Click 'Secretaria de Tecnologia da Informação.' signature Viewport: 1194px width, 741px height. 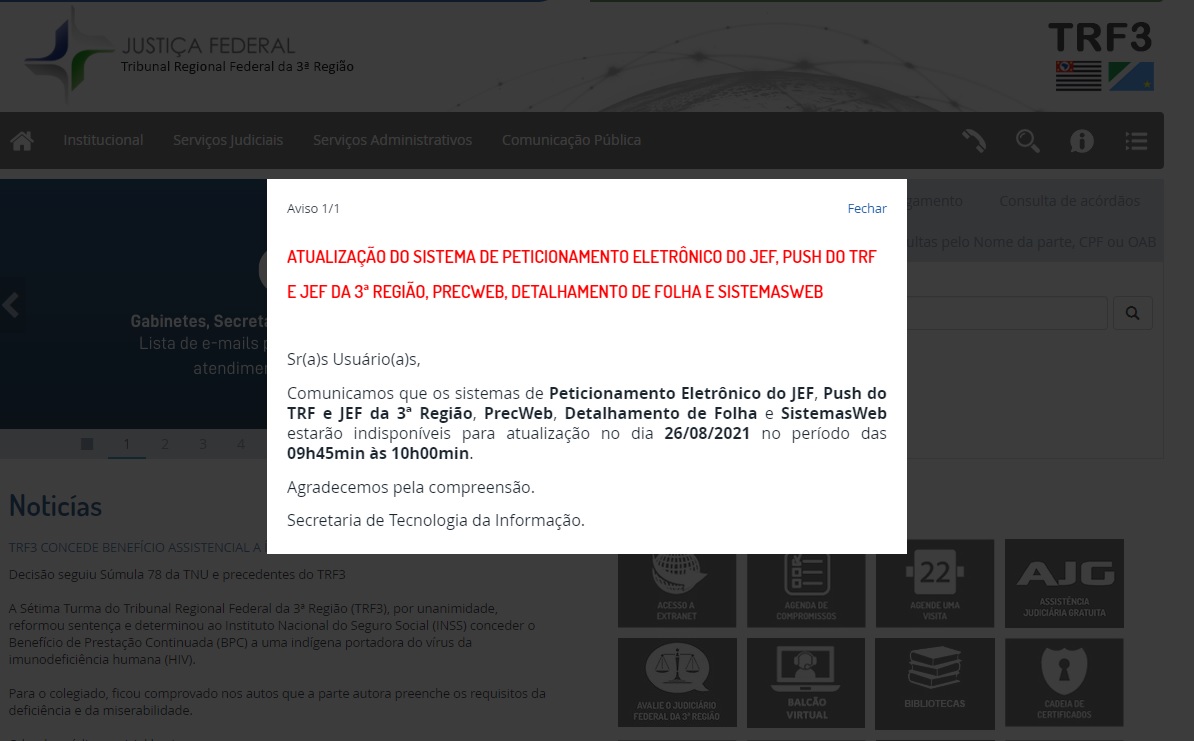pos(436,521)
